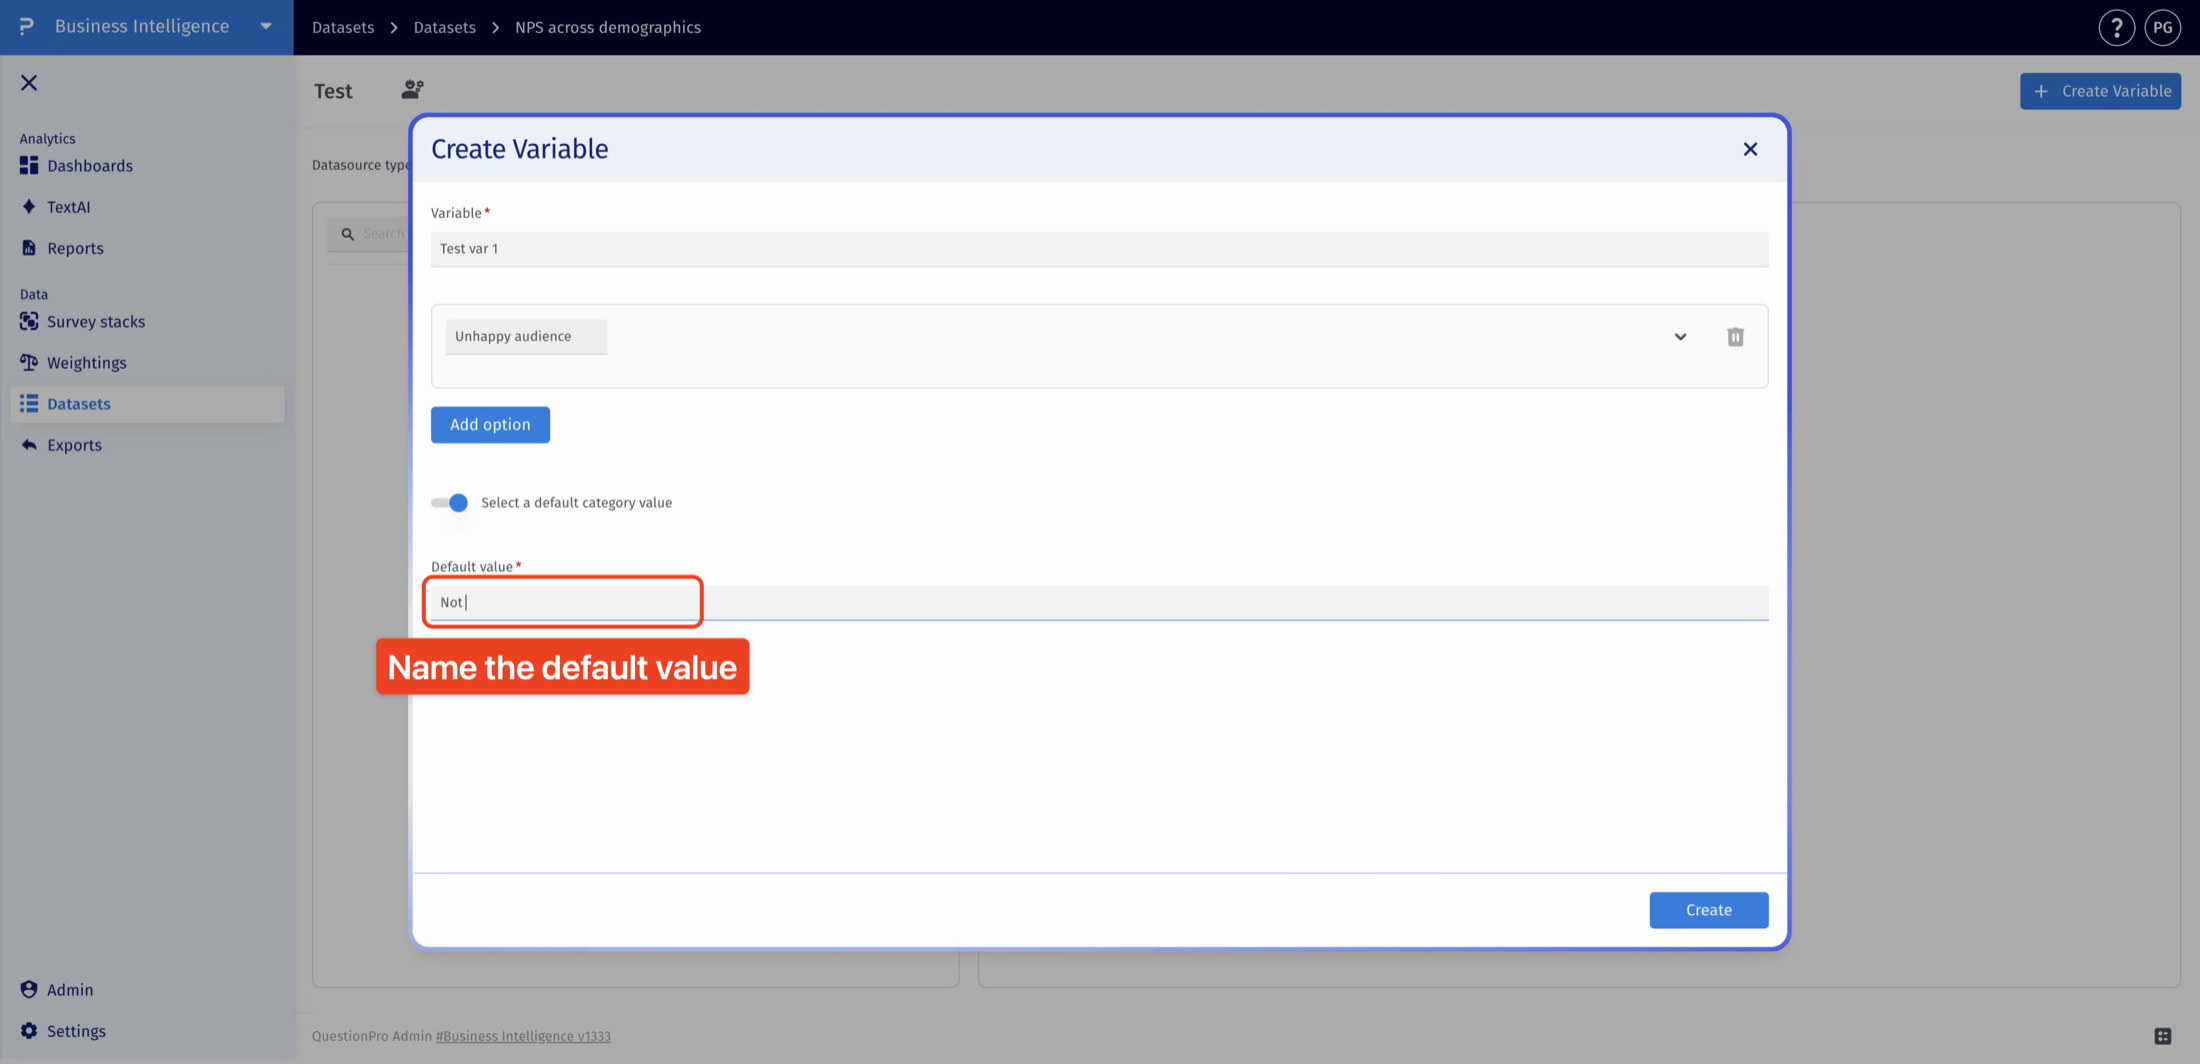Toggle the default category value switch
This screenshot has height=1064, width=2200.
click(450, 503)
